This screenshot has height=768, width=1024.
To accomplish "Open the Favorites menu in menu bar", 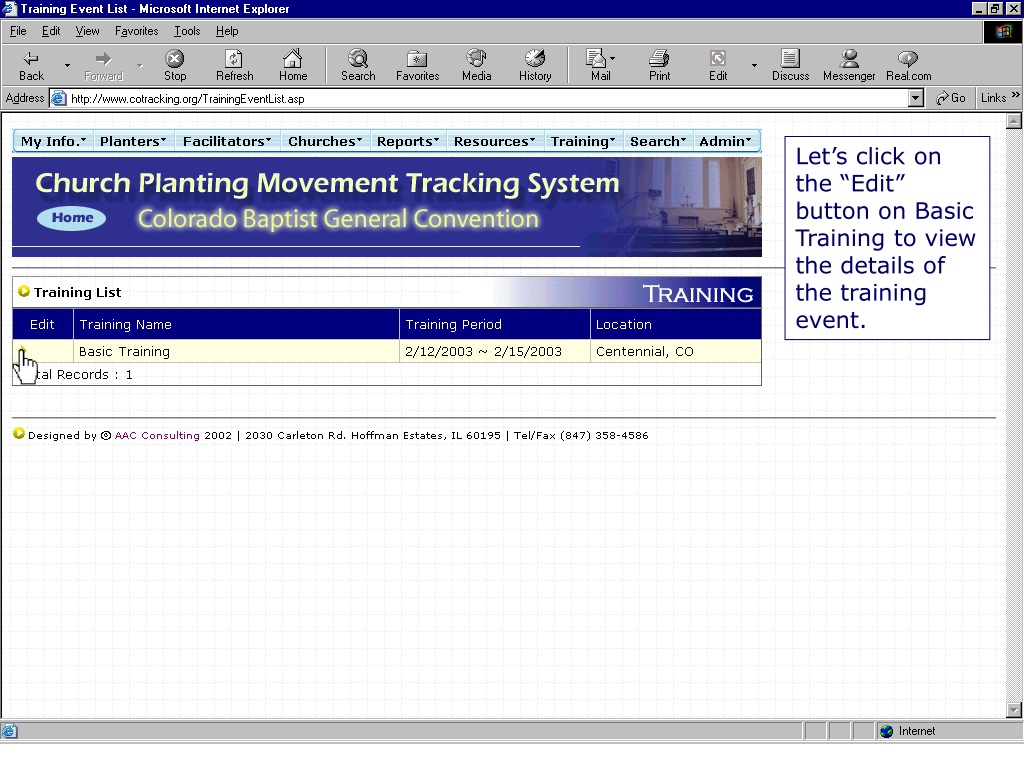I will pos(136,31).
